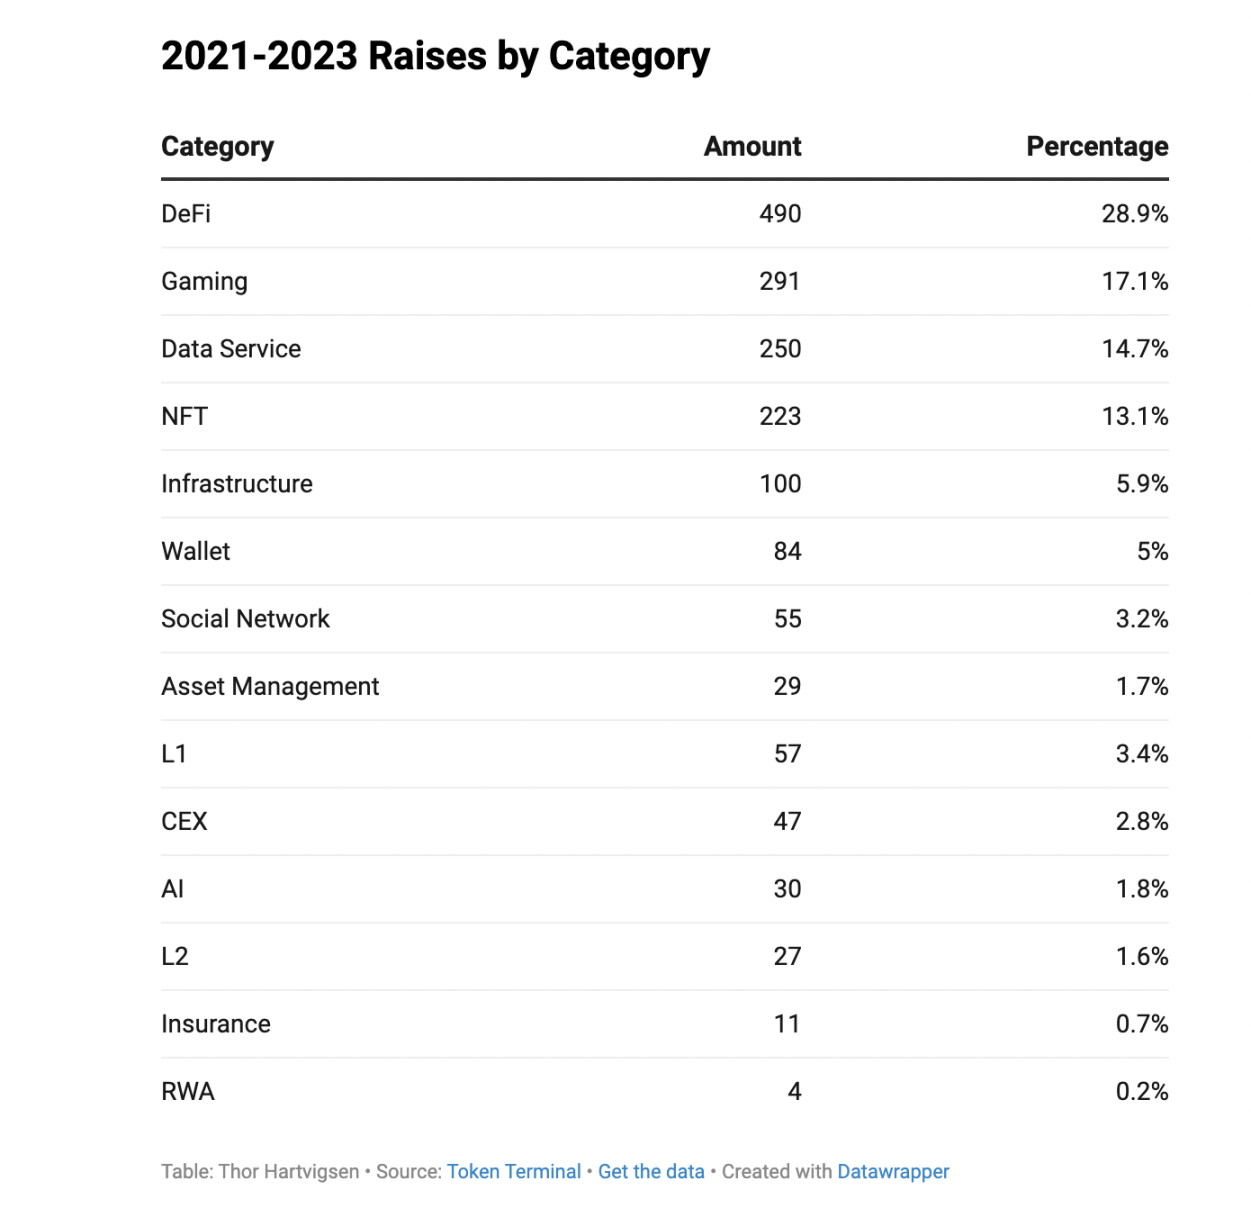Click the Get the data link
1251x1208 pixels.
click(x=651, y=1171)
